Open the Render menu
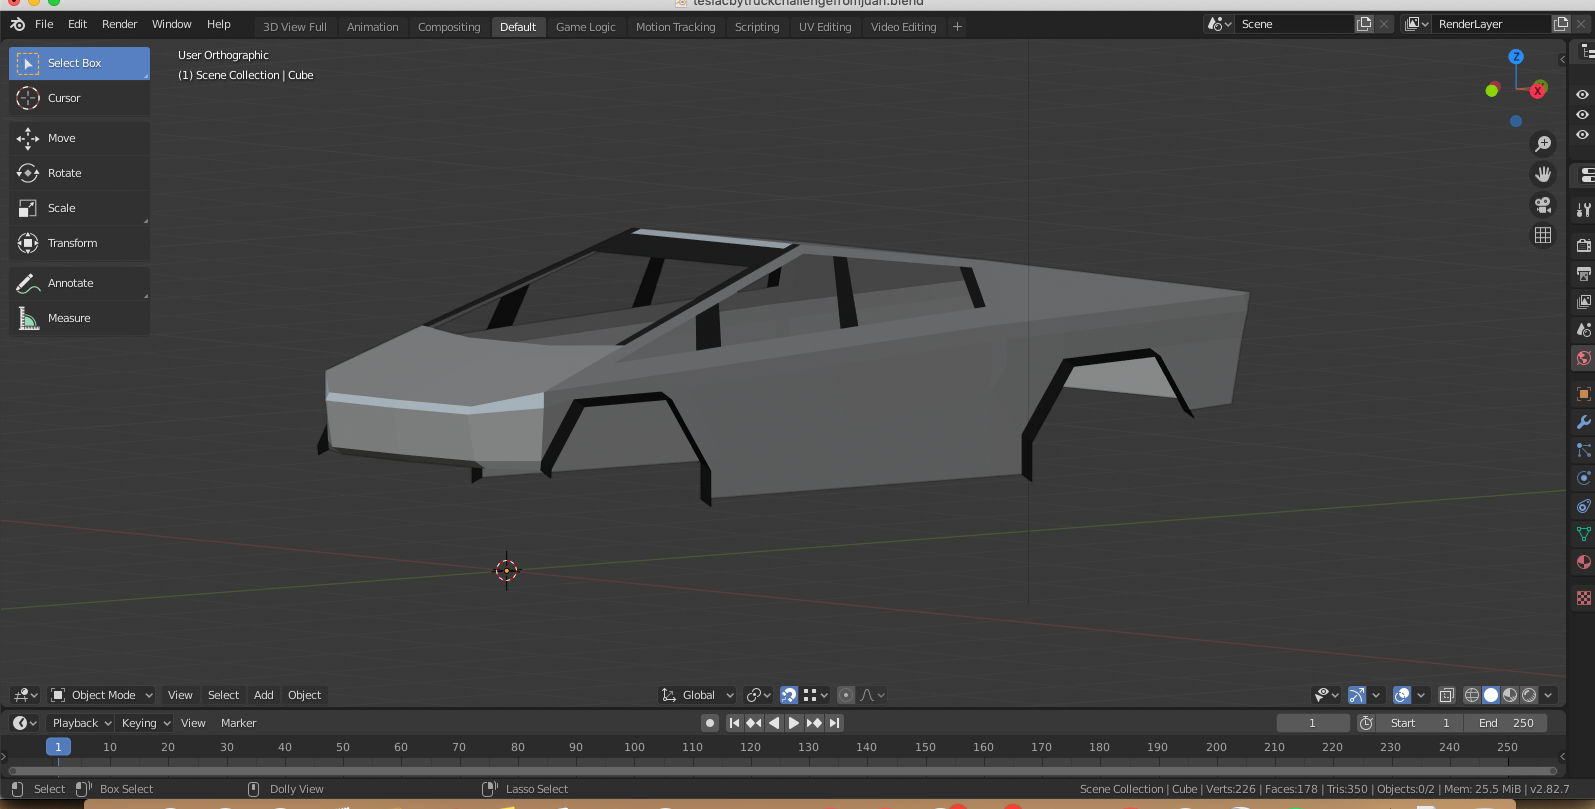 pos(120,24)
